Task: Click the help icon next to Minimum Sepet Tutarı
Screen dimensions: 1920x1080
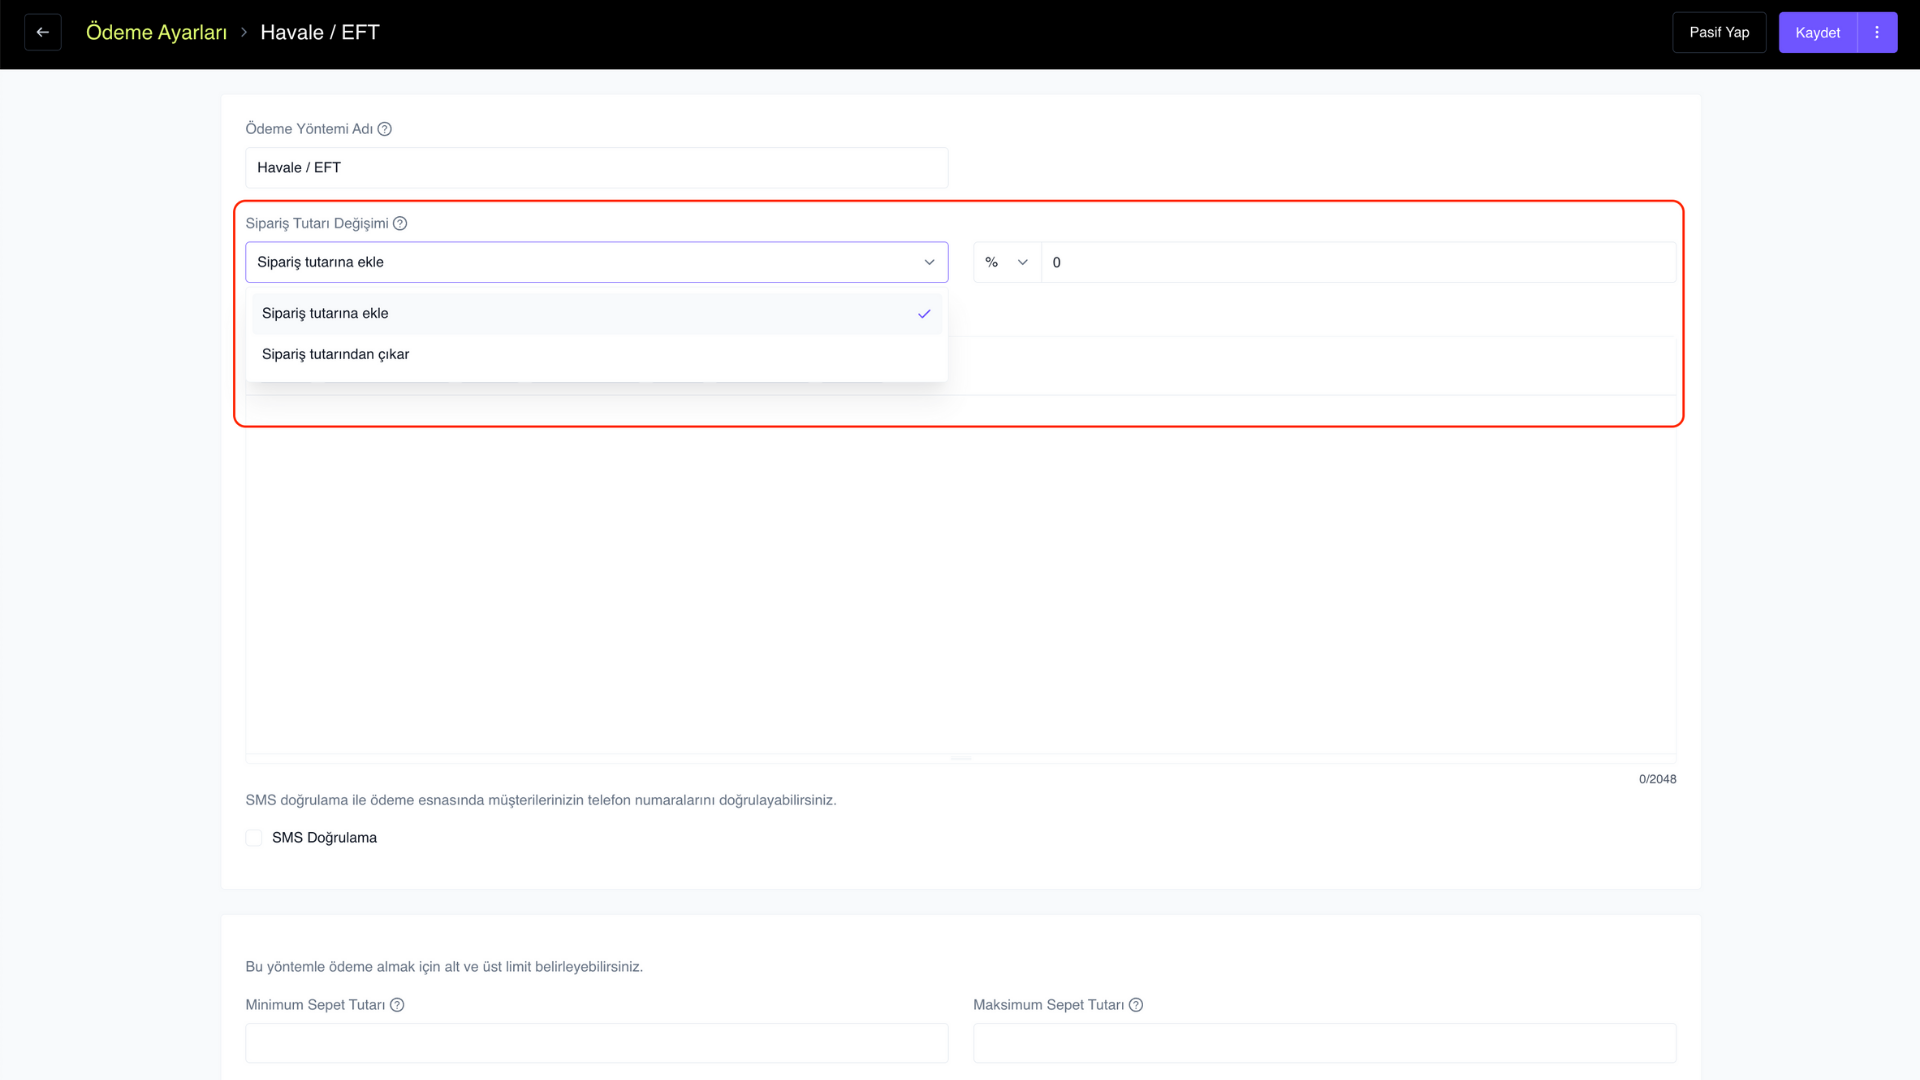Action: click(397, 1005)
